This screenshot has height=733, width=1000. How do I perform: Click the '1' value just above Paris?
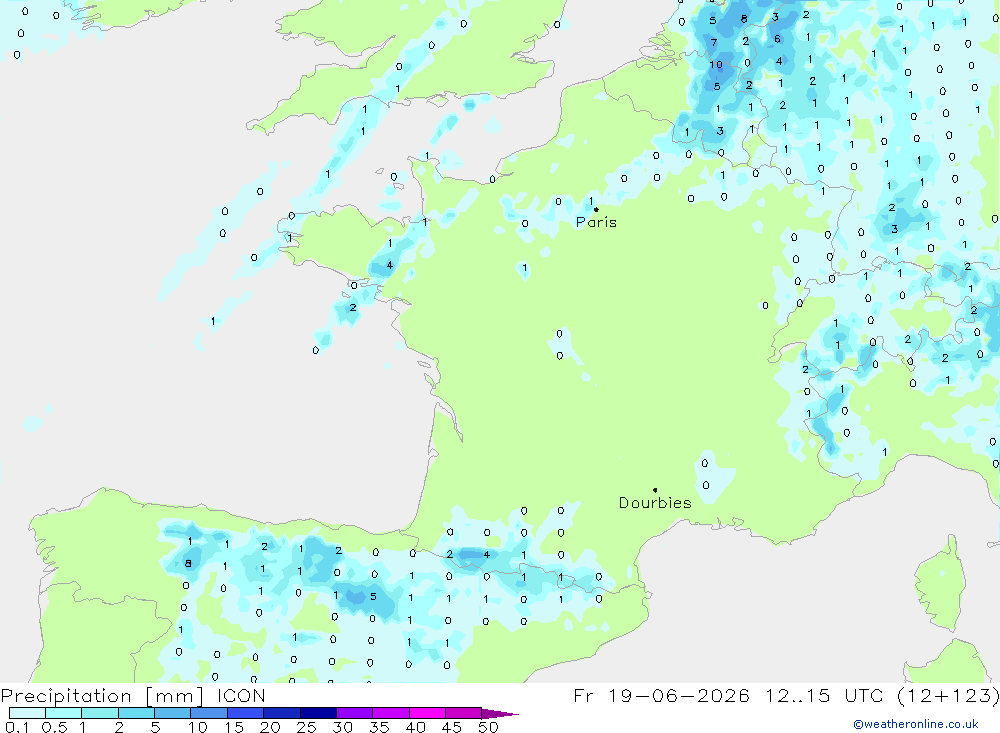click(591, 201)
